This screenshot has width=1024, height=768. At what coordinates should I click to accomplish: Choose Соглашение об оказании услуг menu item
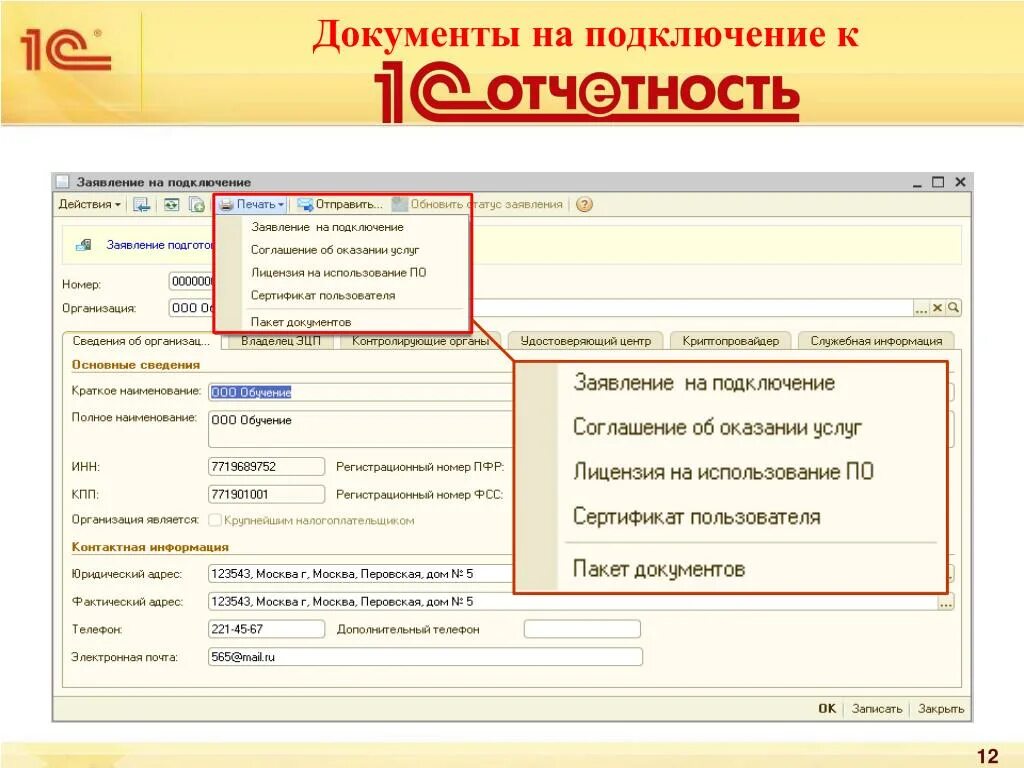(335, 250)
